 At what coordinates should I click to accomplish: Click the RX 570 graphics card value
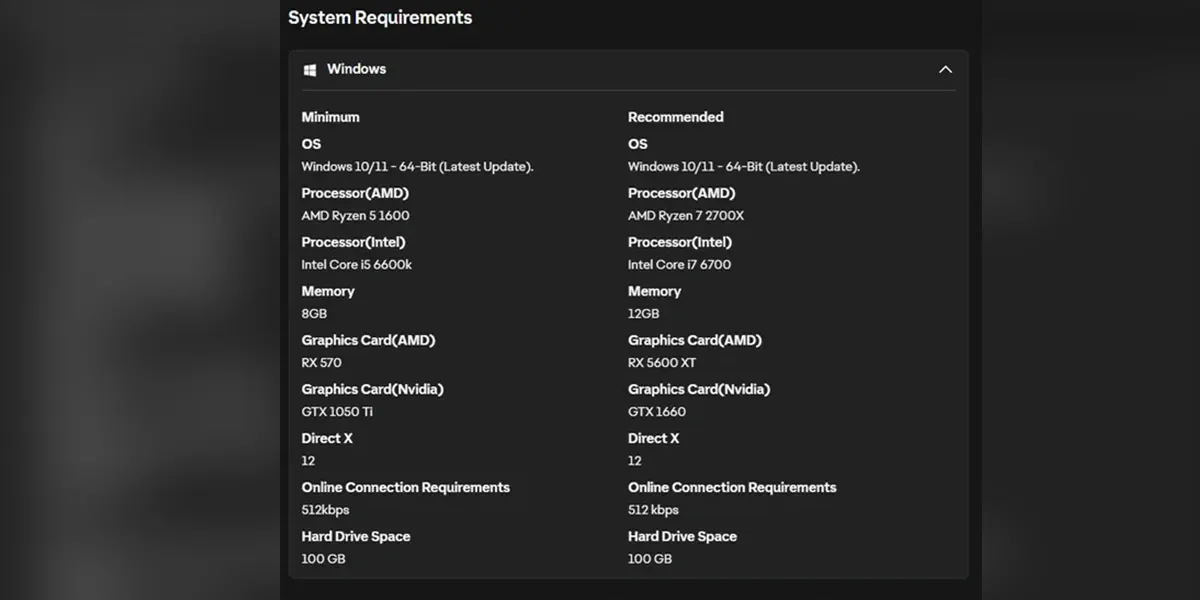coord(321,362)
